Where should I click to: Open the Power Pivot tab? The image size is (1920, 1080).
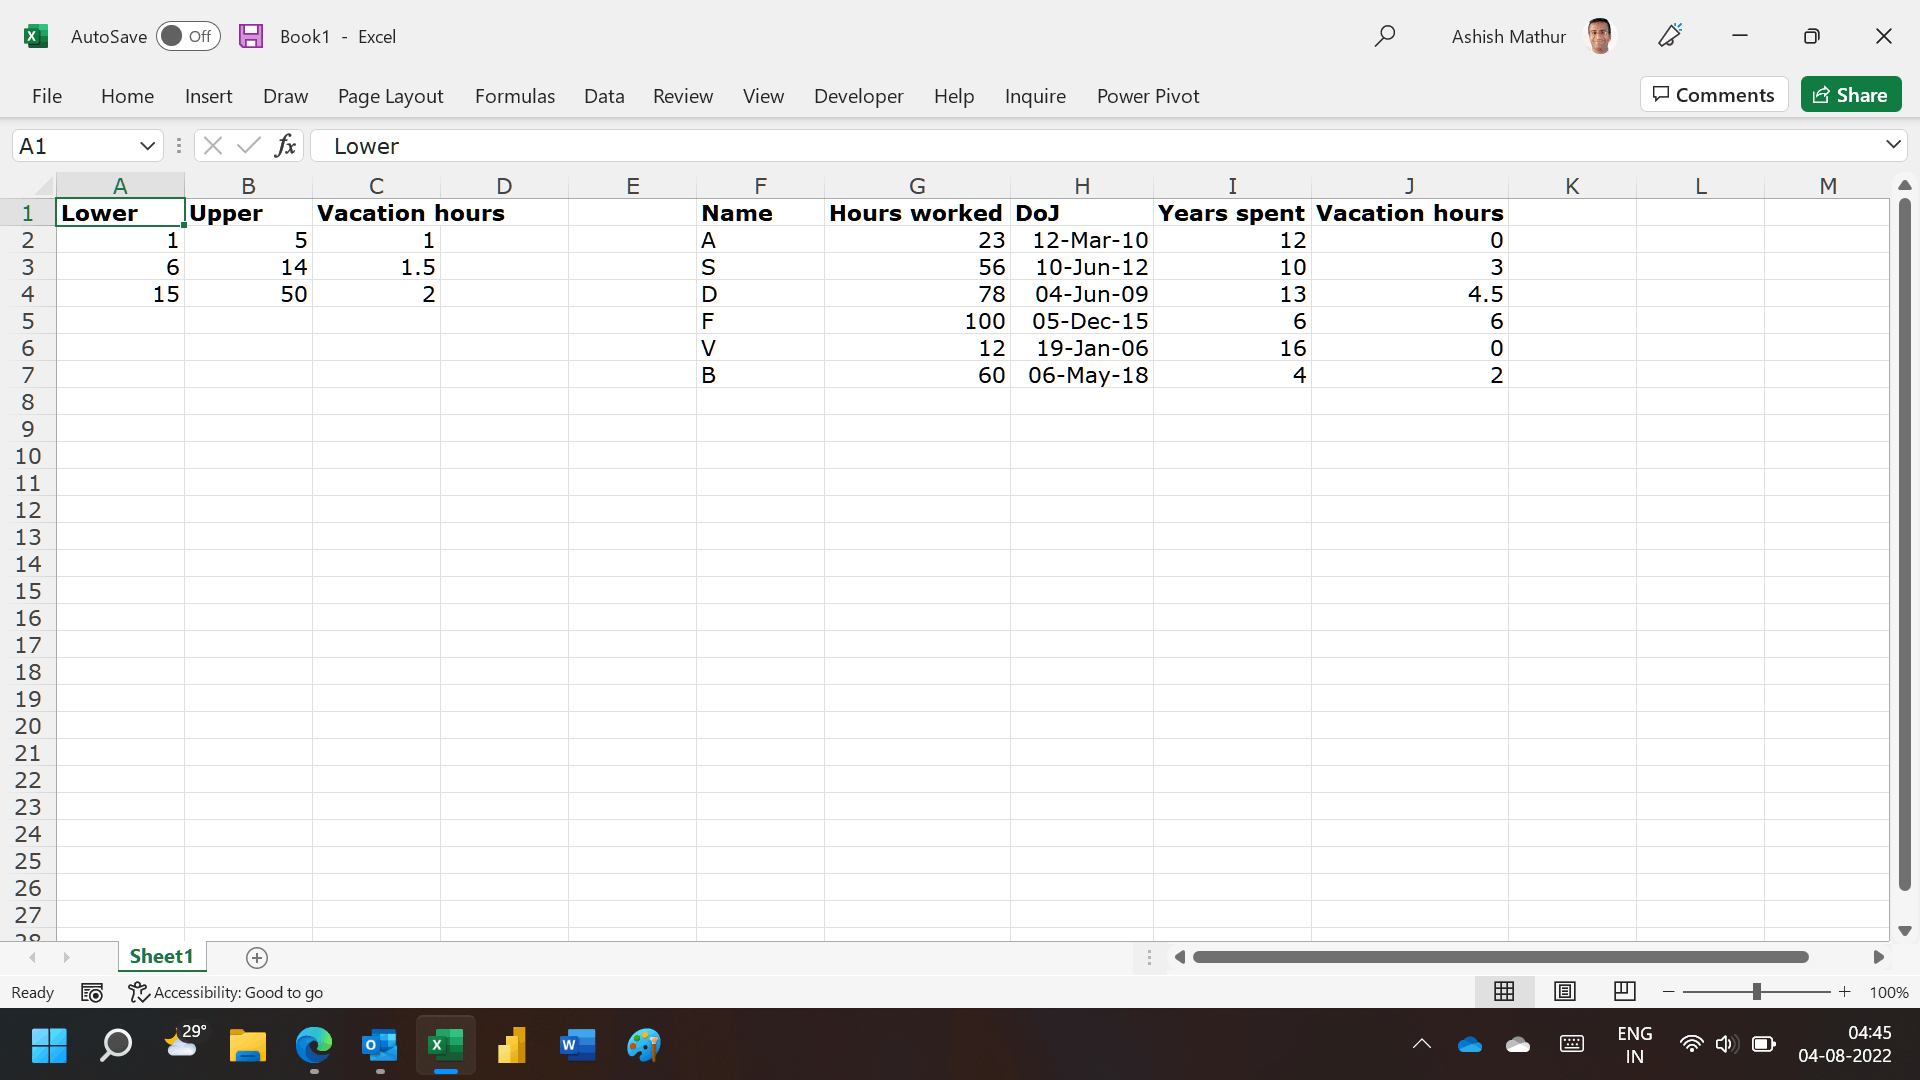1147,96
